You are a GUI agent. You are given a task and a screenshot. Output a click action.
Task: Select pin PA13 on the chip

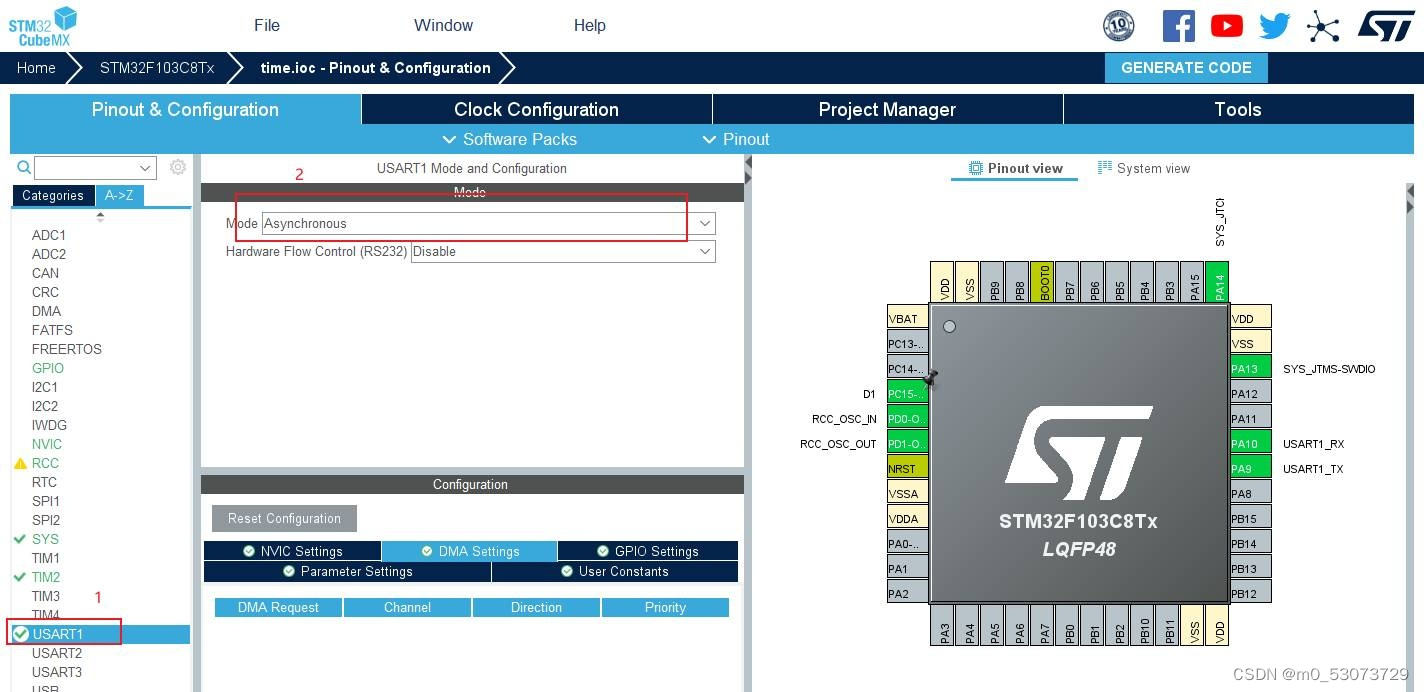pyautogui.click(x=1250, y=368)
